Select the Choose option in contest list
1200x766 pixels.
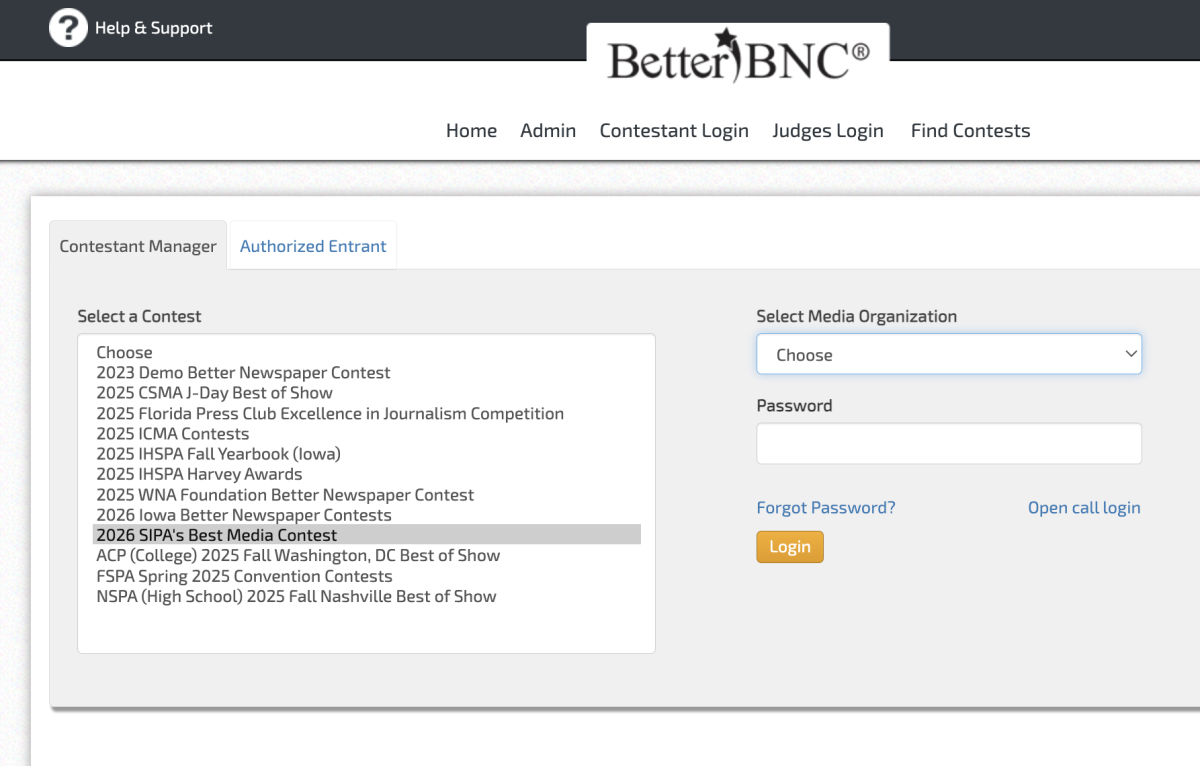(366, 353)
